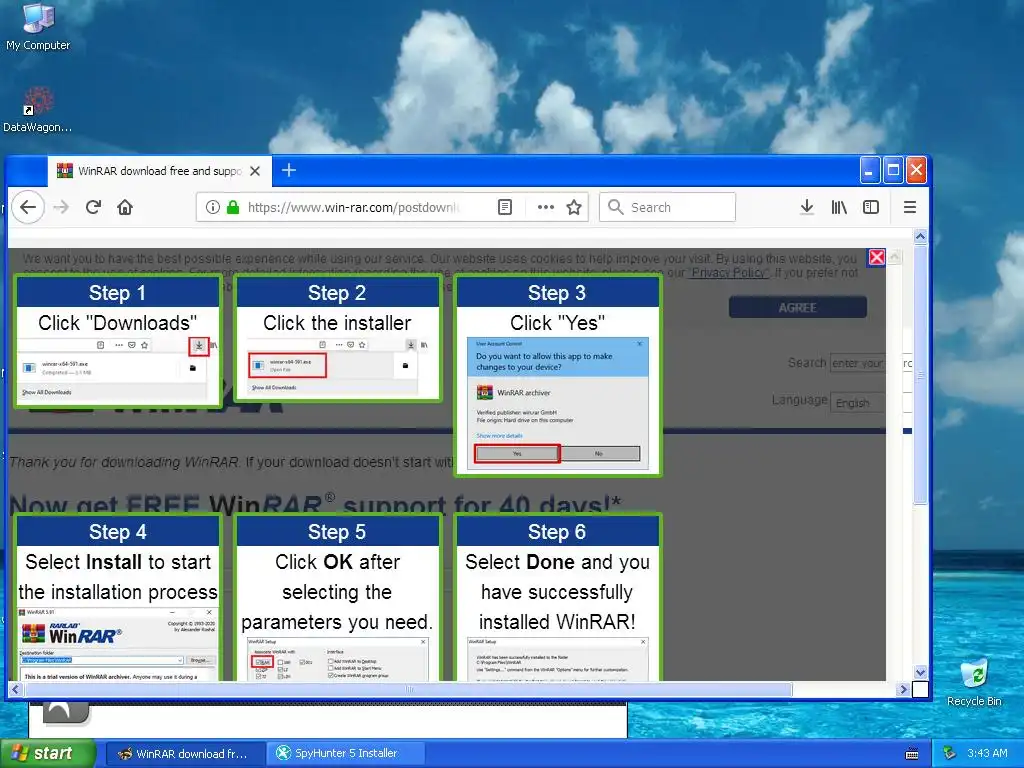Click horizontal scrollbar right arrow
Viewport: 1024px width, 768px height.
(904, 689)
